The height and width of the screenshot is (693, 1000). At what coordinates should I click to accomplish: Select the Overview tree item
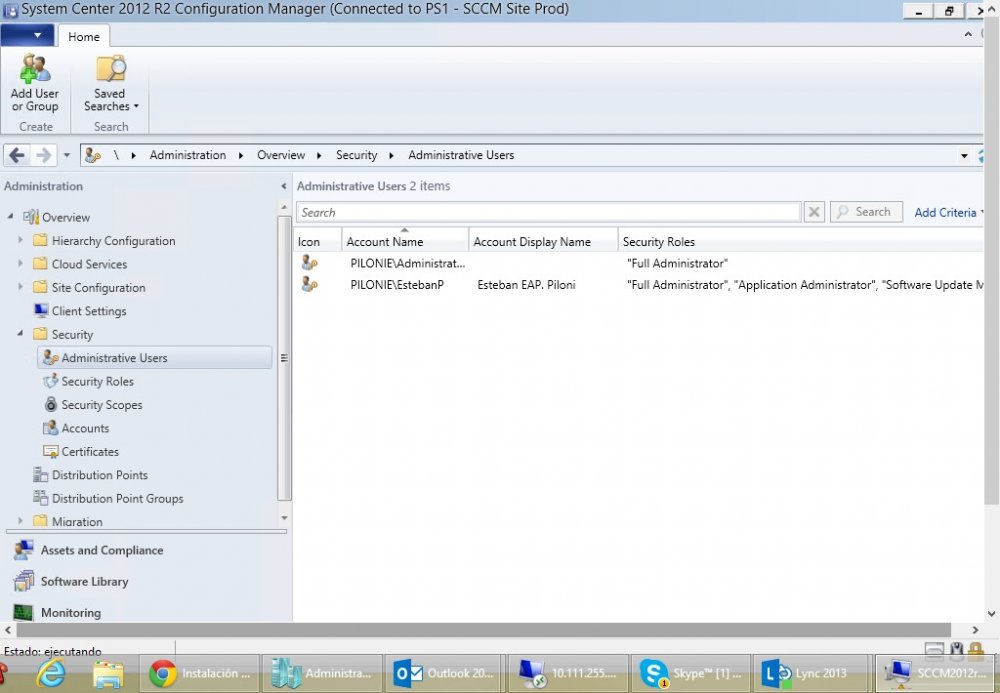(x=66, y=217)
